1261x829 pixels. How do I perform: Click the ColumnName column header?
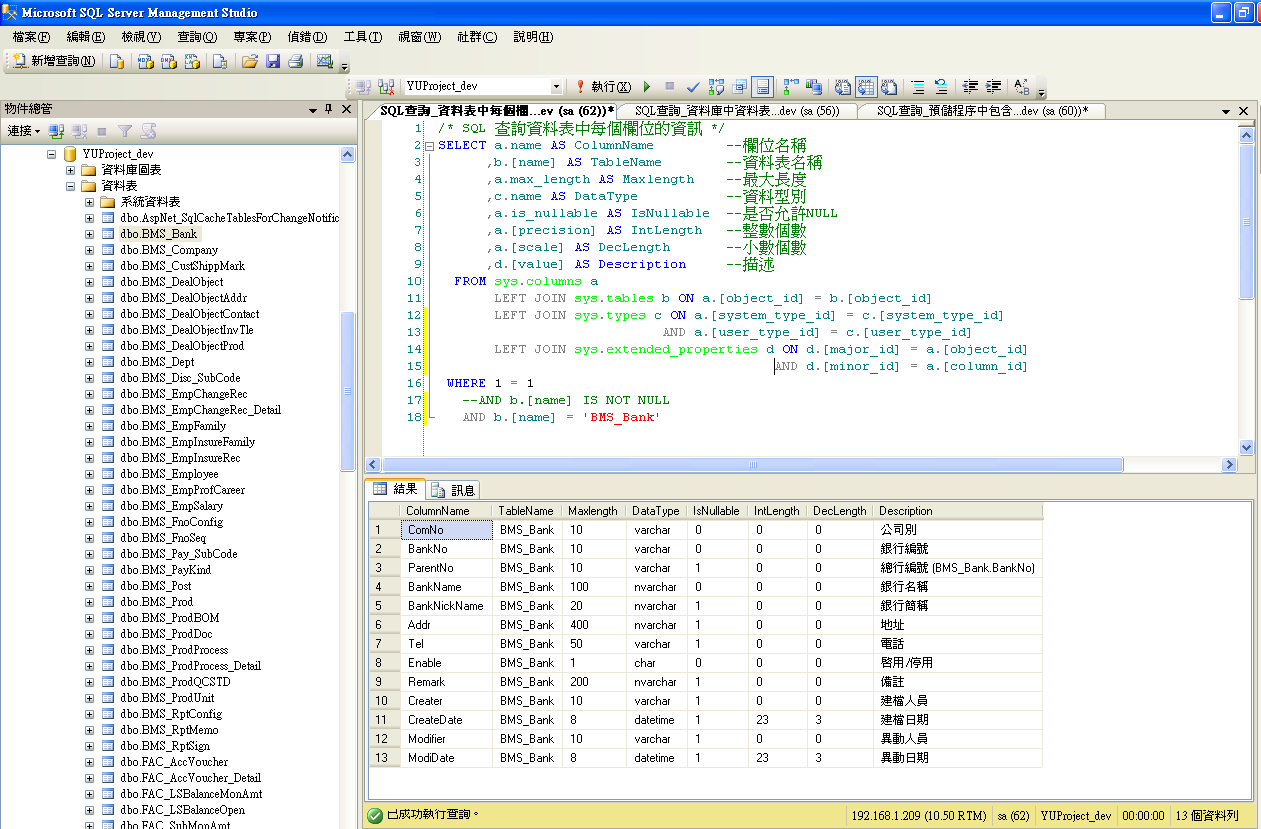click(446, 511)
